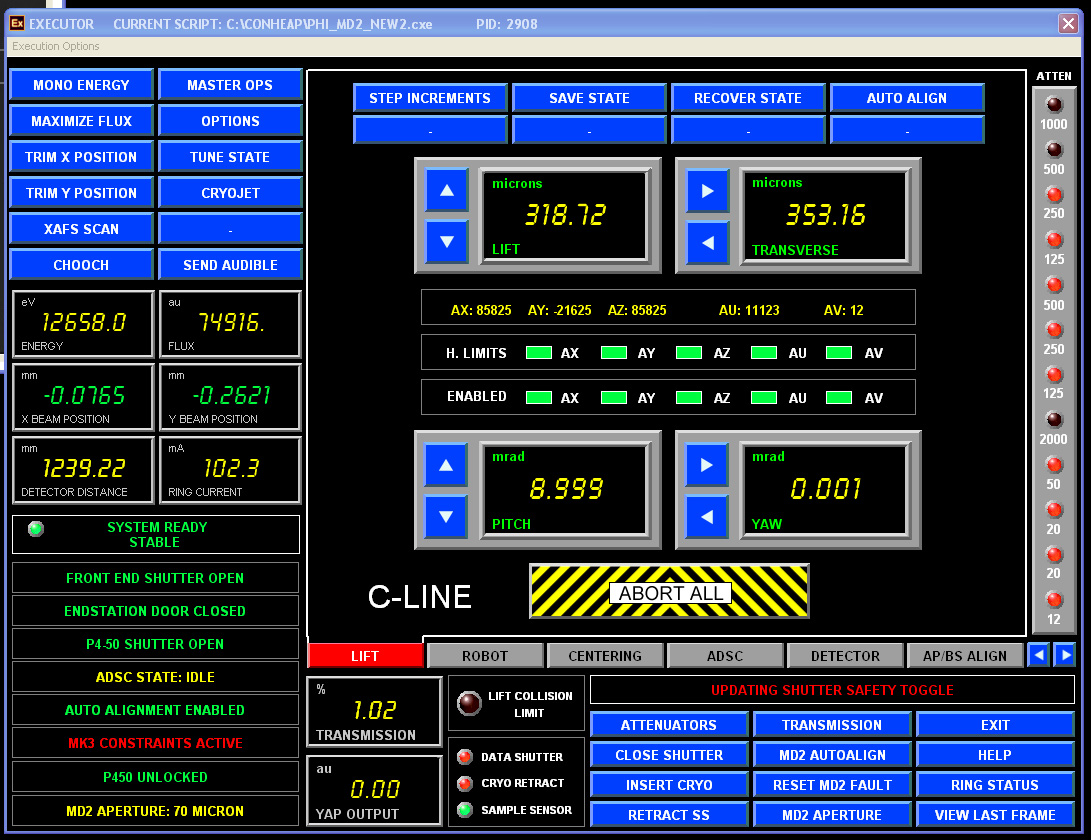
Task: Start MD2 AUTOALIGN
Action: coord(834,755)
